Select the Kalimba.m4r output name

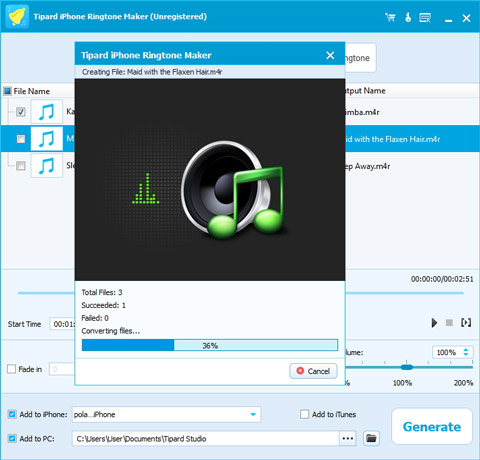coord(362,112)
